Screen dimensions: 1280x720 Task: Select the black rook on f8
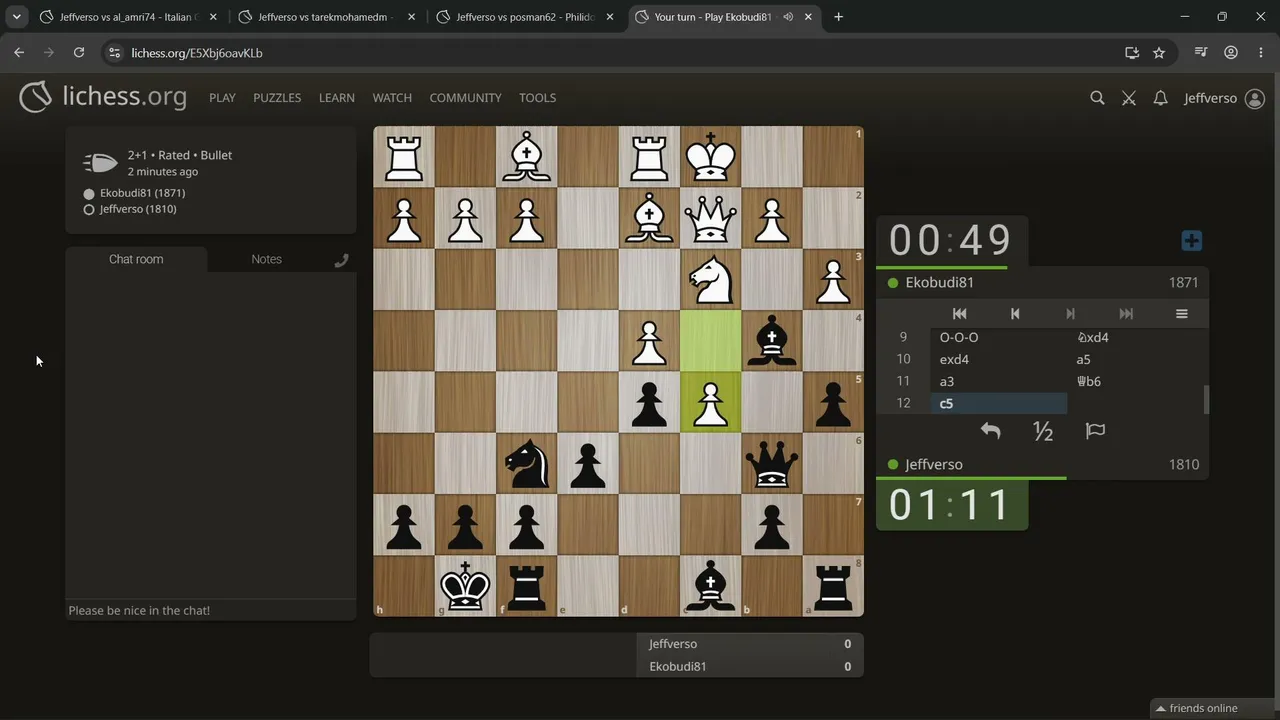click(x=527, y=586)
